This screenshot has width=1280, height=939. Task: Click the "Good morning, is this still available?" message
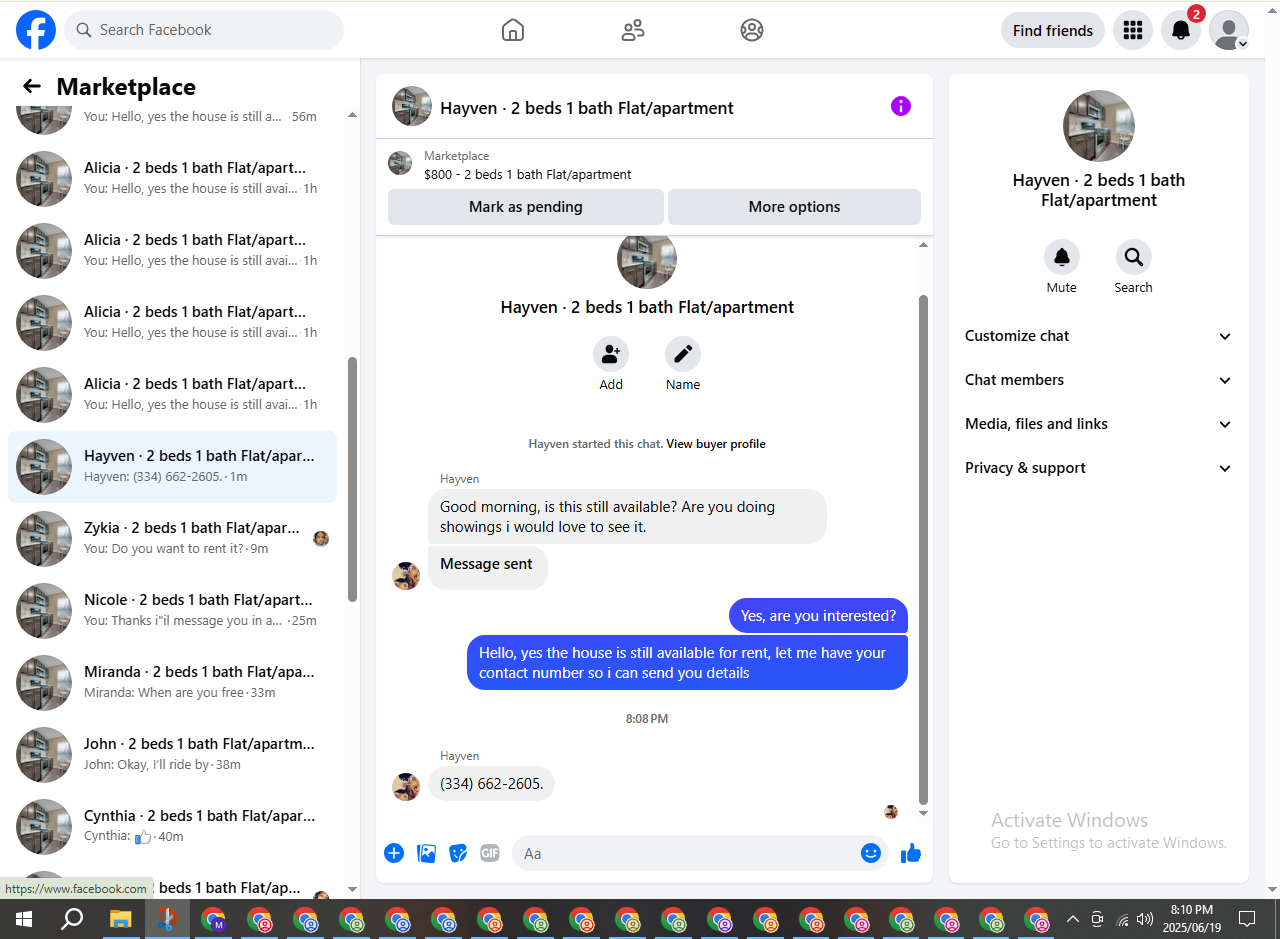click(x=627, y=517)
